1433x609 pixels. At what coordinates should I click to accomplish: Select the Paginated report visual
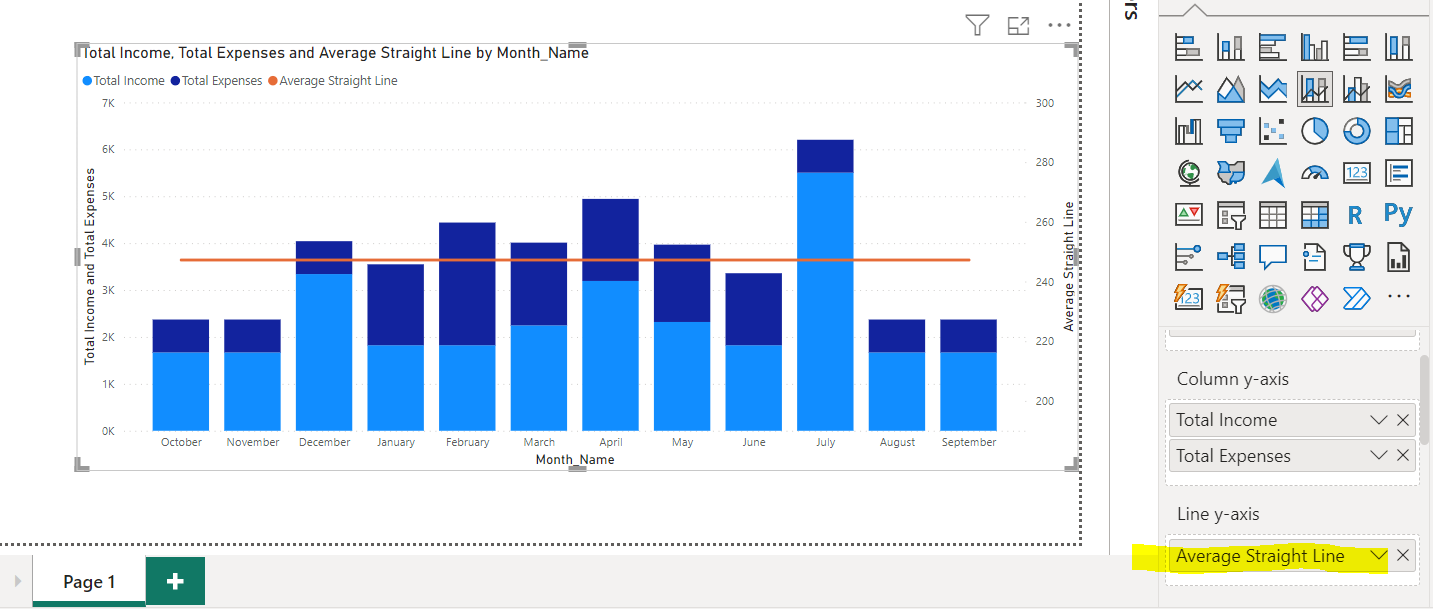pyautogui.click(x=1398, y=256)
